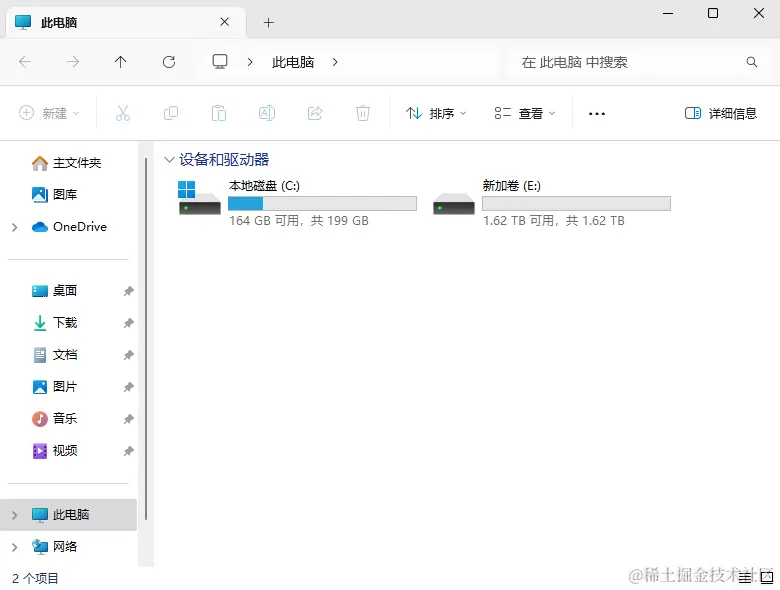Image resolution: width=780 pixels, height=590 pixels.
Task: Switch to details list view in the status bar
Action: [x=745, y=578]
